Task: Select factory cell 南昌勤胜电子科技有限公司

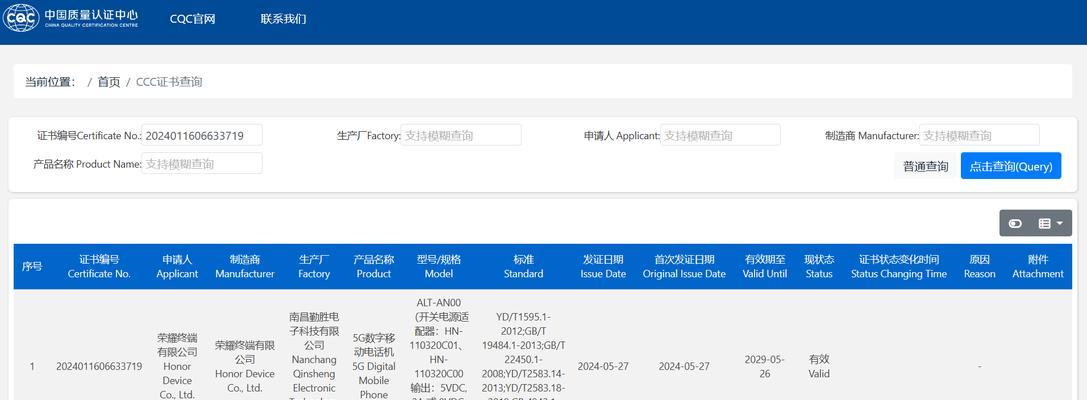Action: tap(314, 354)
